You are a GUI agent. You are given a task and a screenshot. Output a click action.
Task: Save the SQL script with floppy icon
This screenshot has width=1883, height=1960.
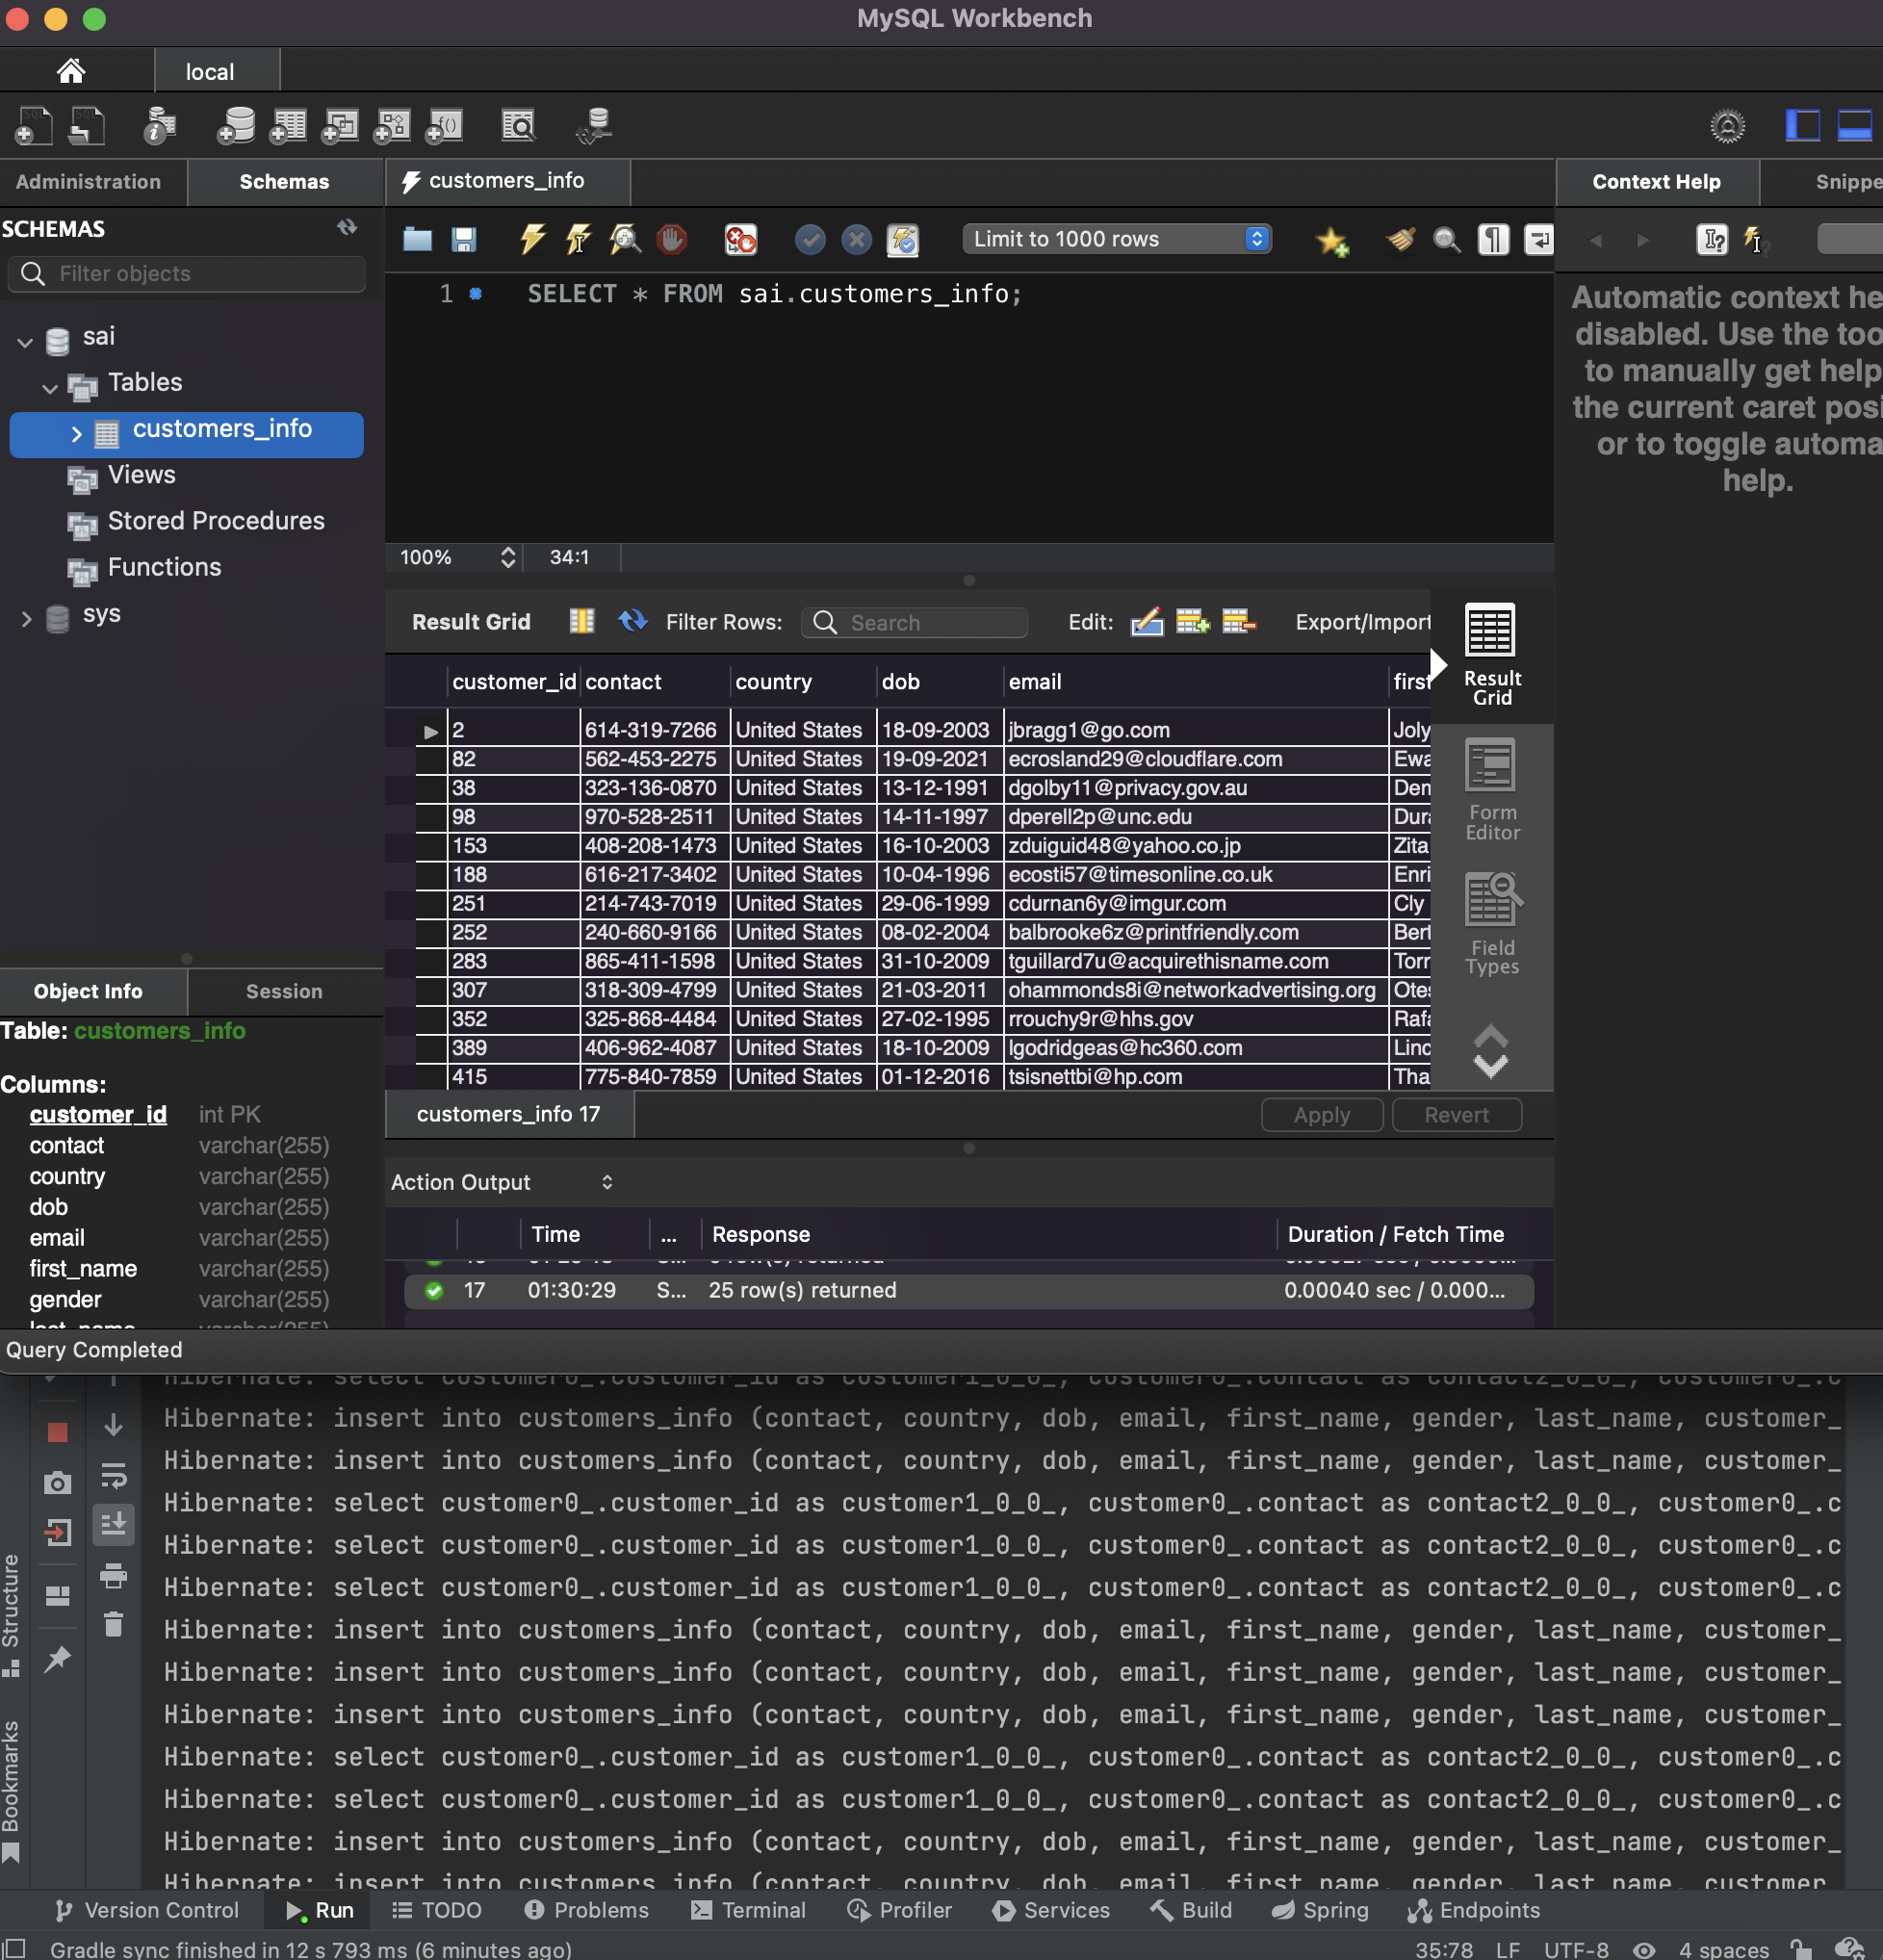pos(463,239)
